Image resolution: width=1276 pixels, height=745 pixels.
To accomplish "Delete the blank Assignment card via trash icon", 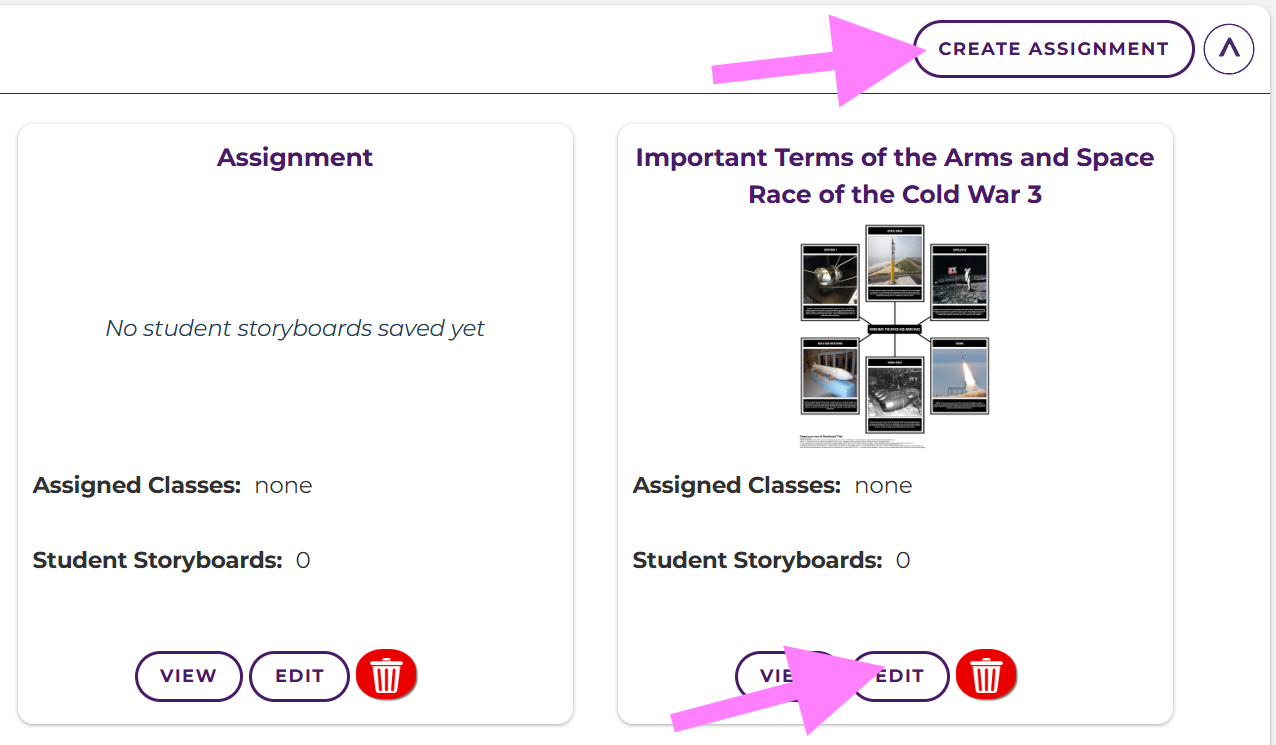I will 386,676.
